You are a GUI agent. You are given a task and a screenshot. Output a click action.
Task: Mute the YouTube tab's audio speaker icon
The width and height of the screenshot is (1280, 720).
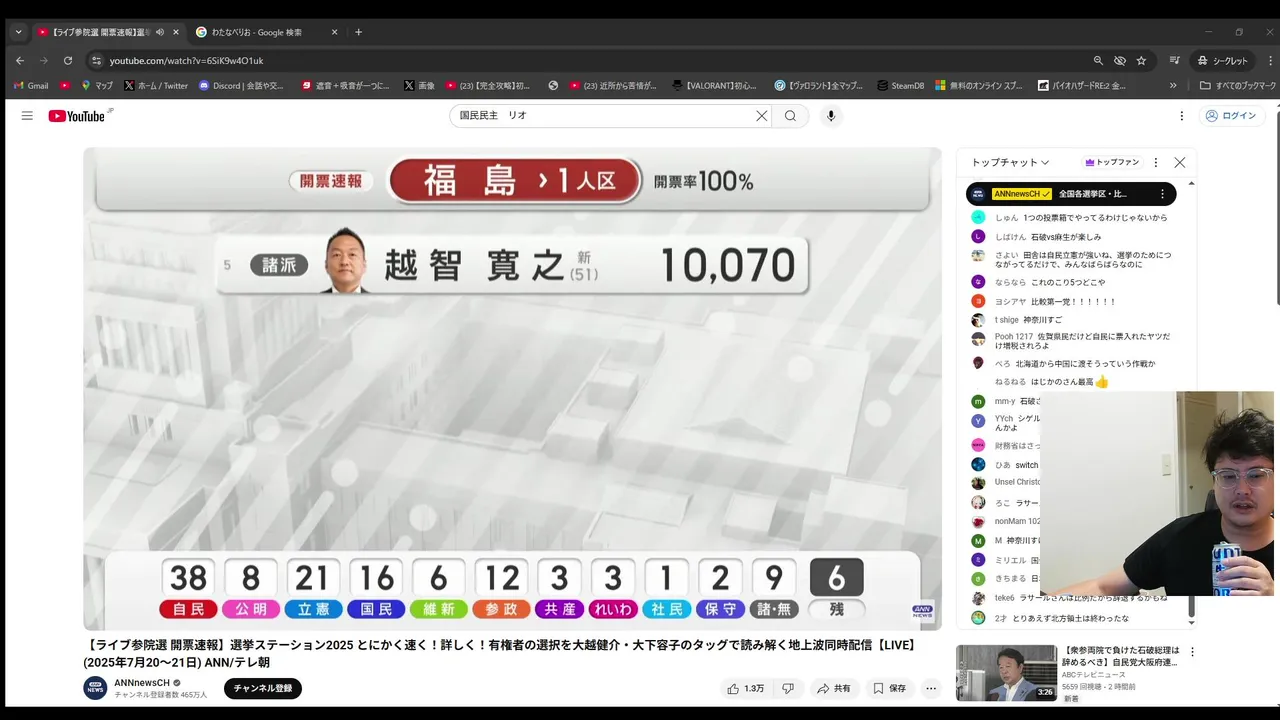(x=160, y=32)
